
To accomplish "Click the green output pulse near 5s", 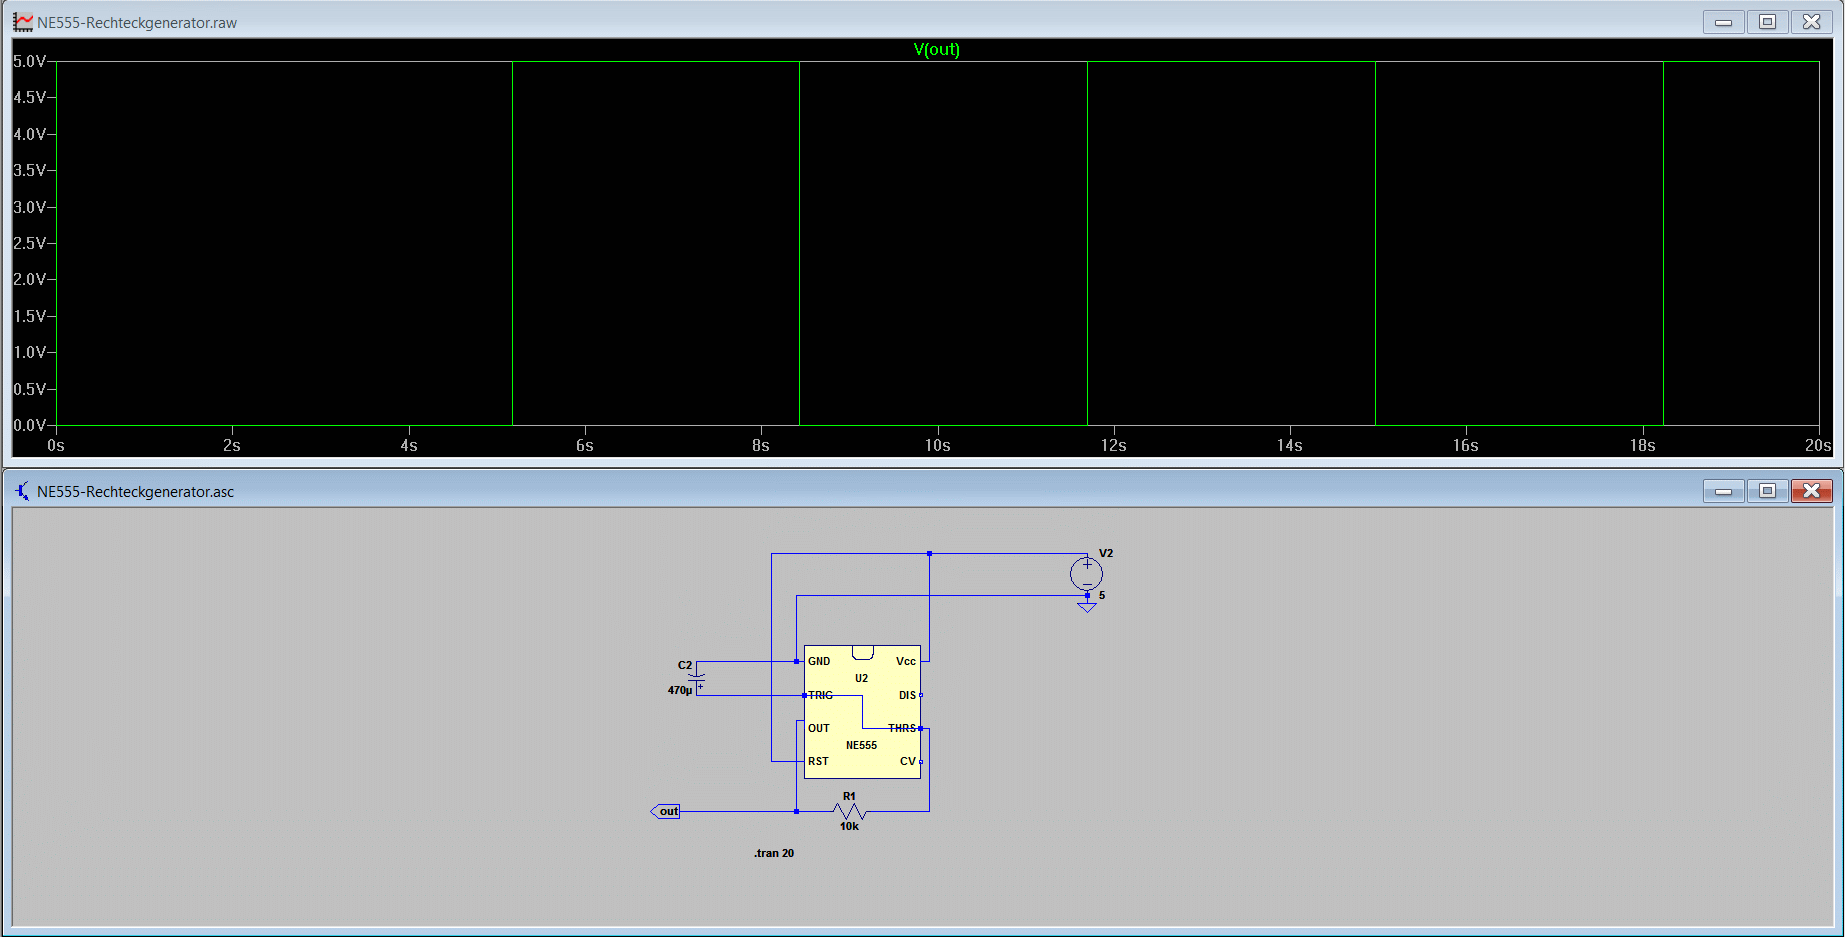I will (x=513, y=243).
